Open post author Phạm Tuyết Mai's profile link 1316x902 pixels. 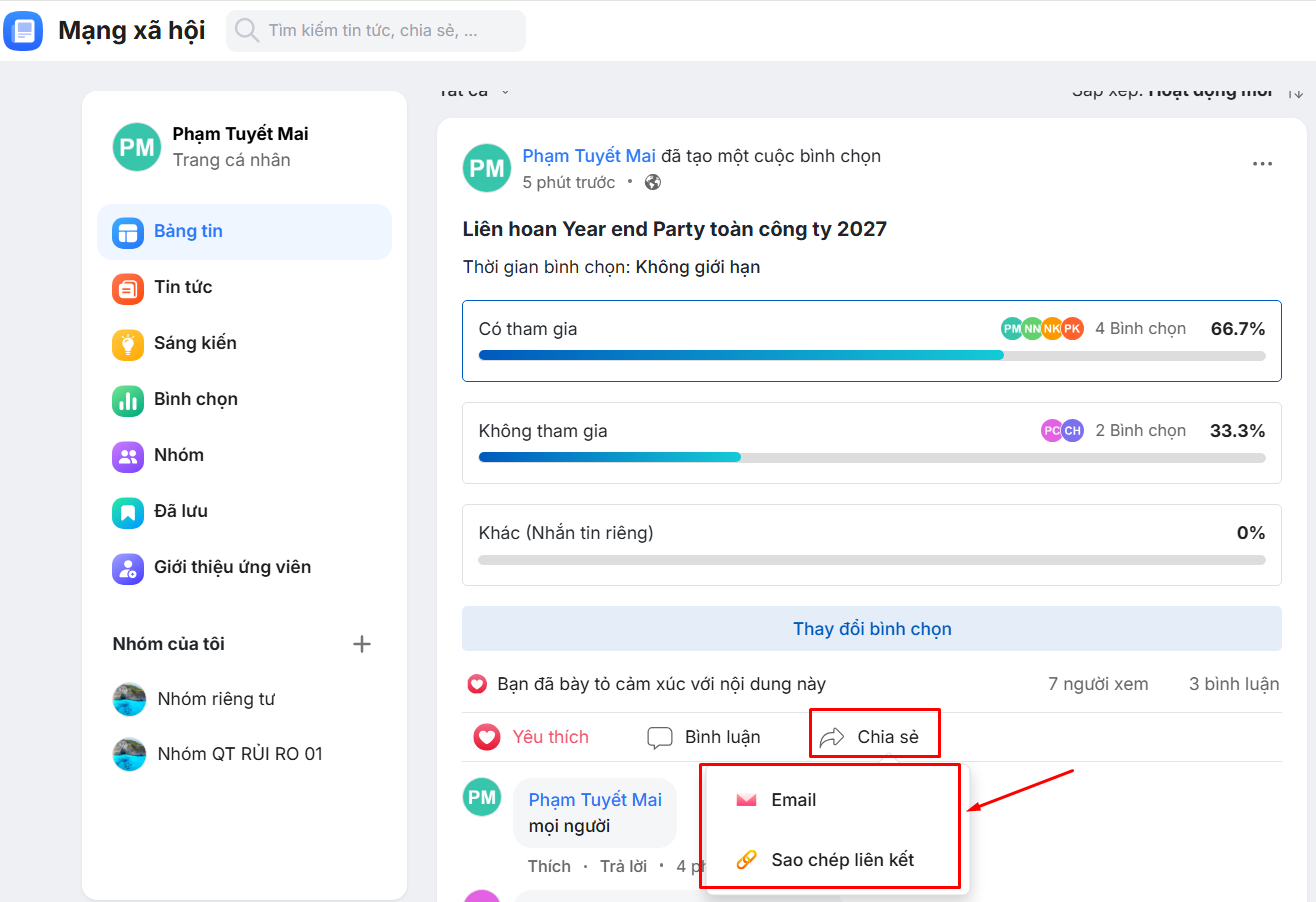point(589,156)
